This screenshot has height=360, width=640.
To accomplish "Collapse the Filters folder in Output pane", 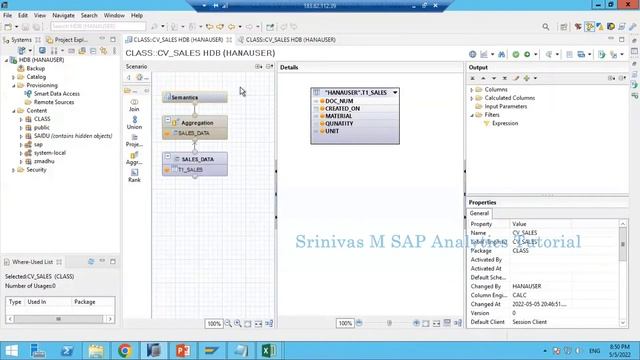I will point(472,115).
